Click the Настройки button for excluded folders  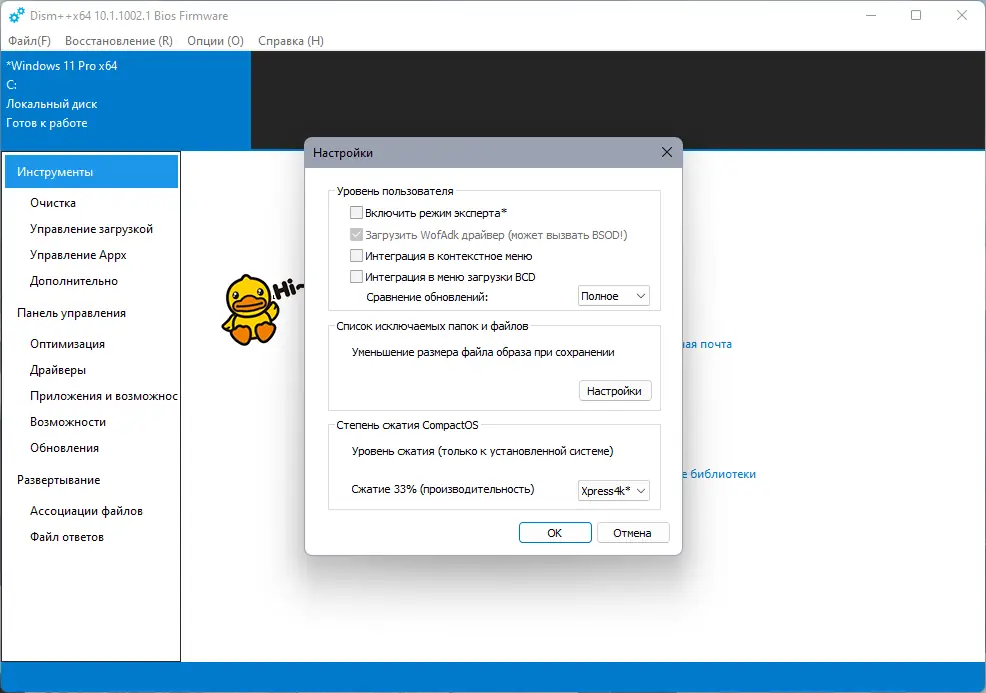(614, 391)
